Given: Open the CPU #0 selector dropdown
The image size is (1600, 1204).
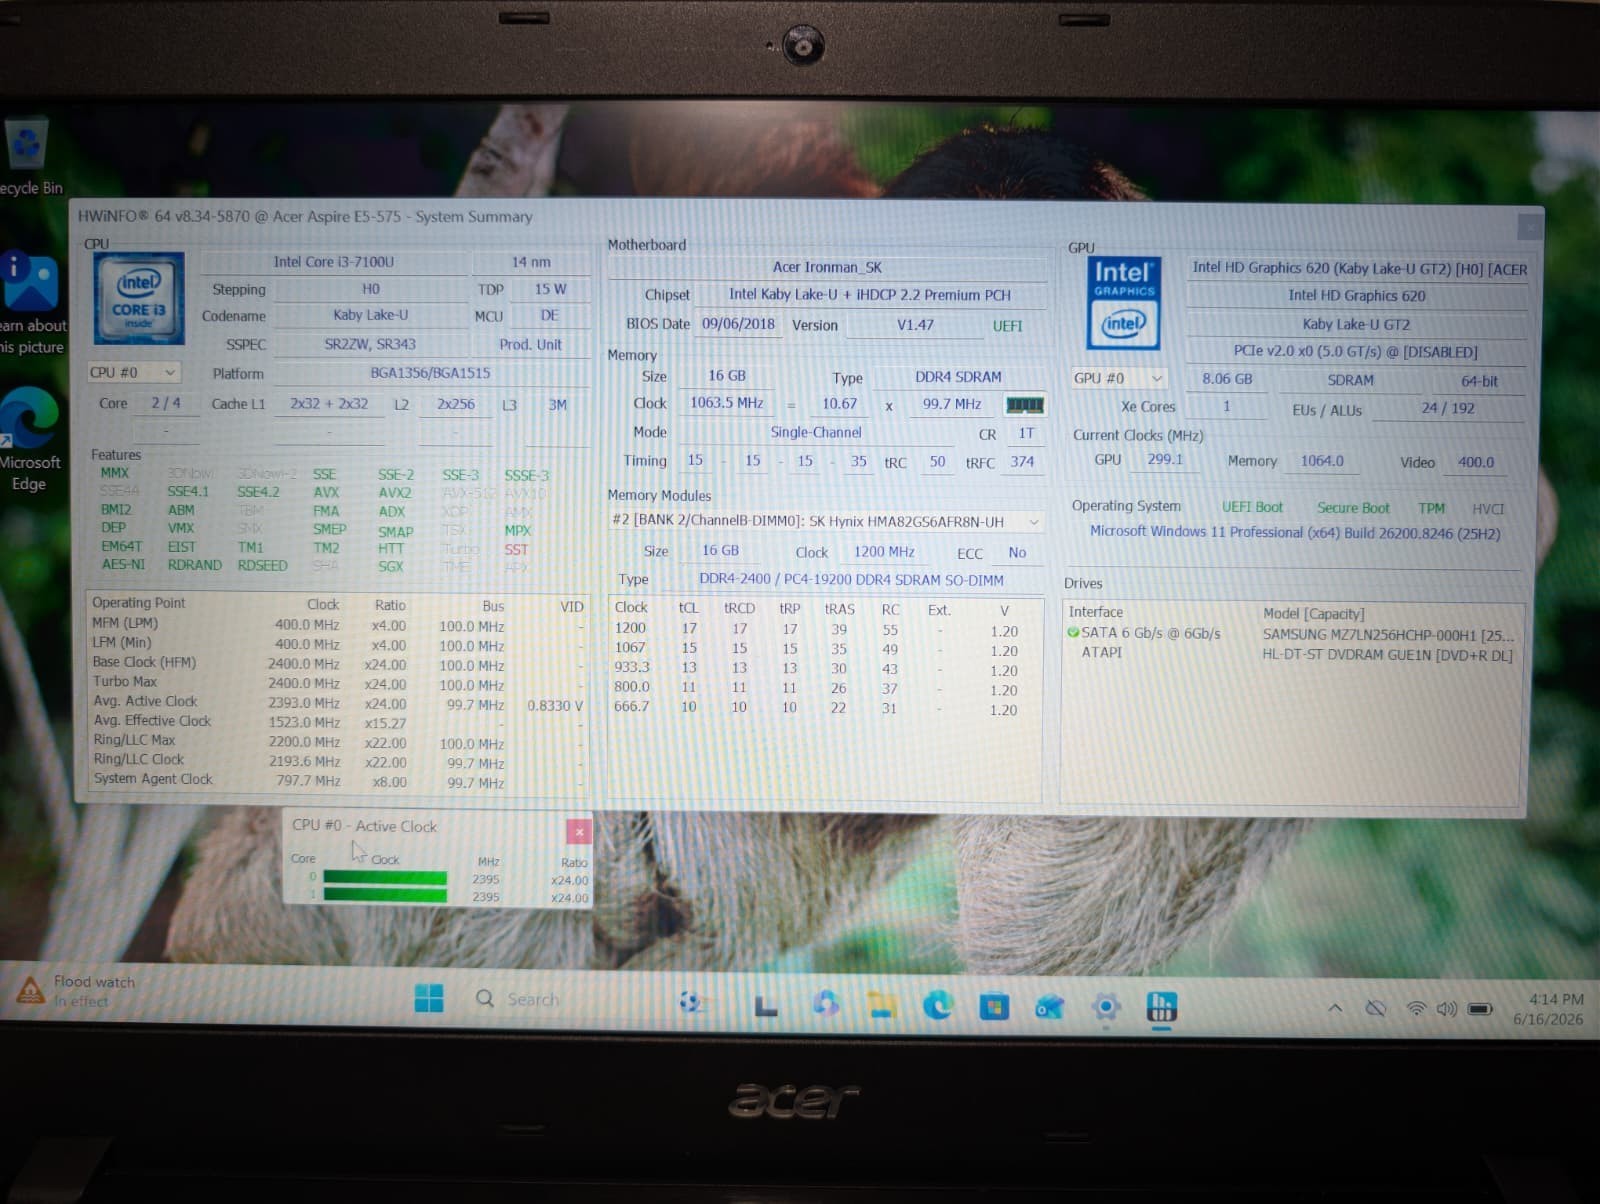Looking at the screenshot, I should (x=134, y=372).
